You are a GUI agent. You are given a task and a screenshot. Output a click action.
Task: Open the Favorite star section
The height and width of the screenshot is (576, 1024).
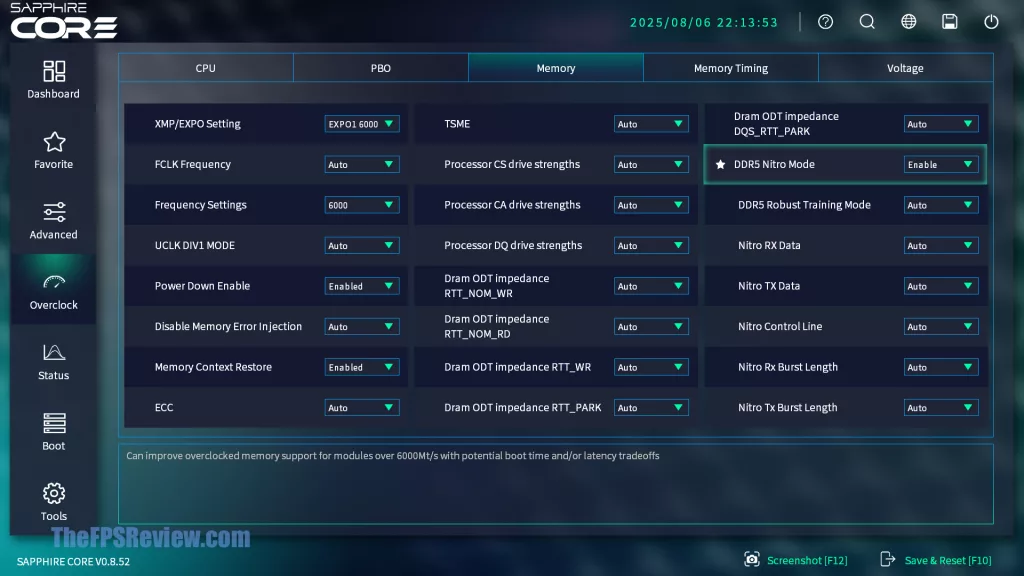pos(54,150)
